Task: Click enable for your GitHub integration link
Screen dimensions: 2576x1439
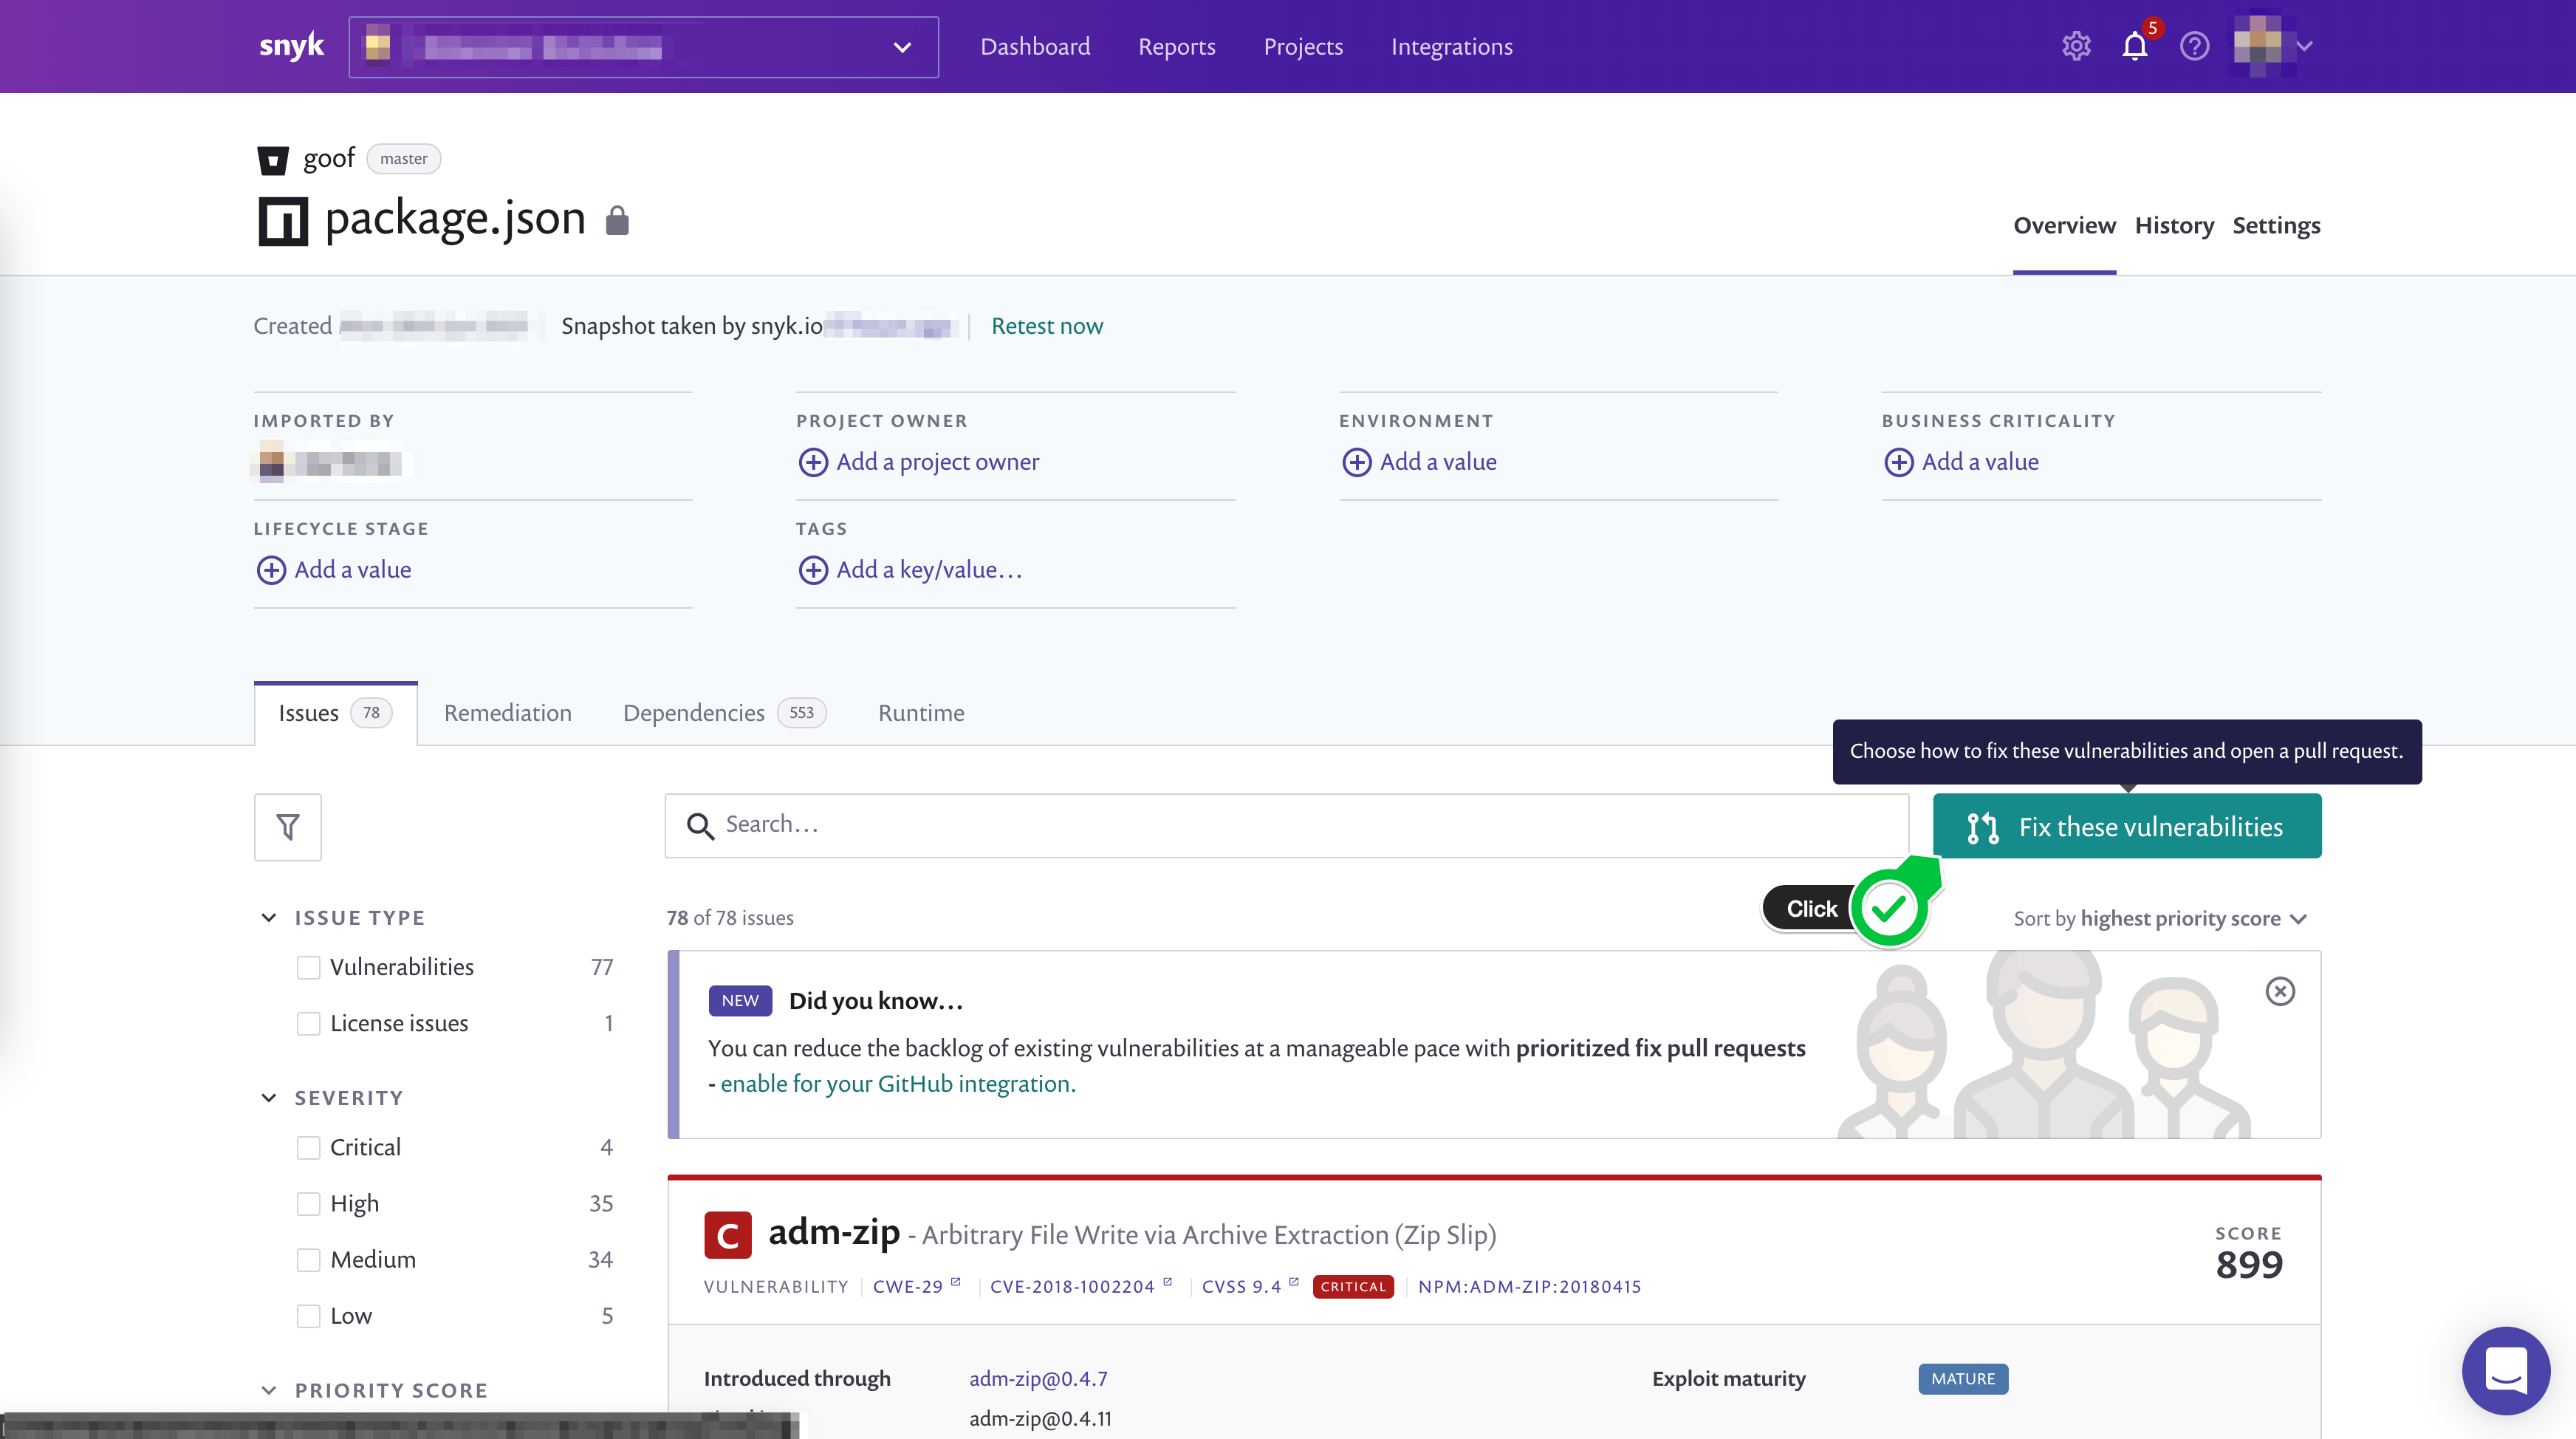Action: tap(897, 1084)
